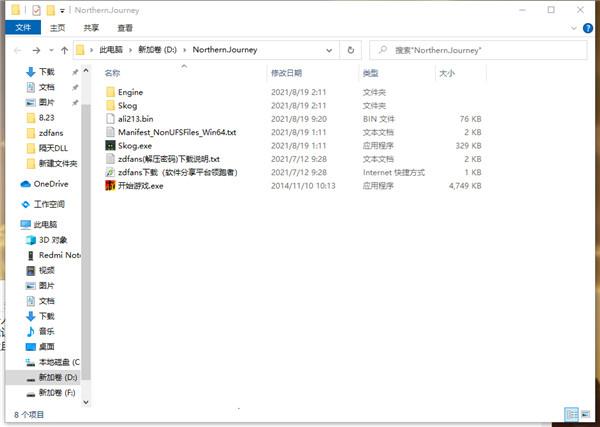Go forward with the right arrow
600x427 pixels.
pyautogui.click(x=36, y=50)
